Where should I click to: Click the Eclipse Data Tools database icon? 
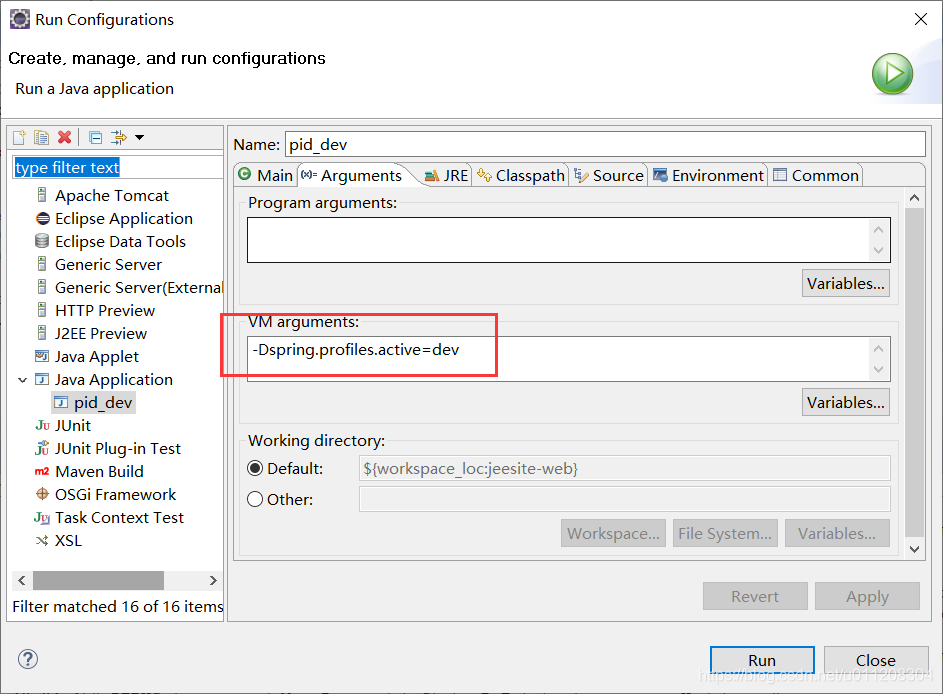[x=42, y=241]
